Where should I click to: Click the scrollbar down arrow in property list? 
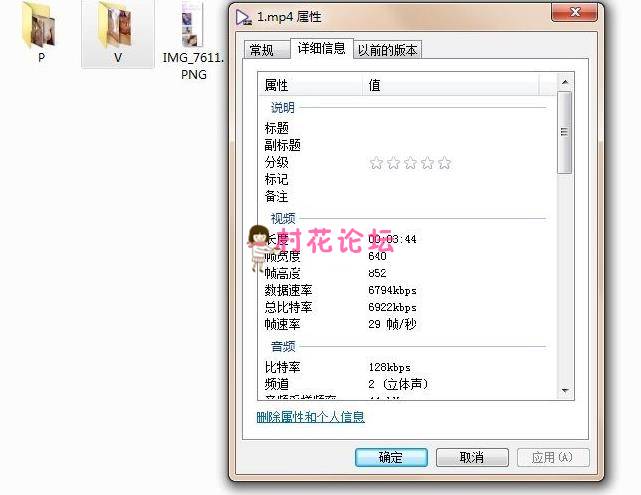564,390
